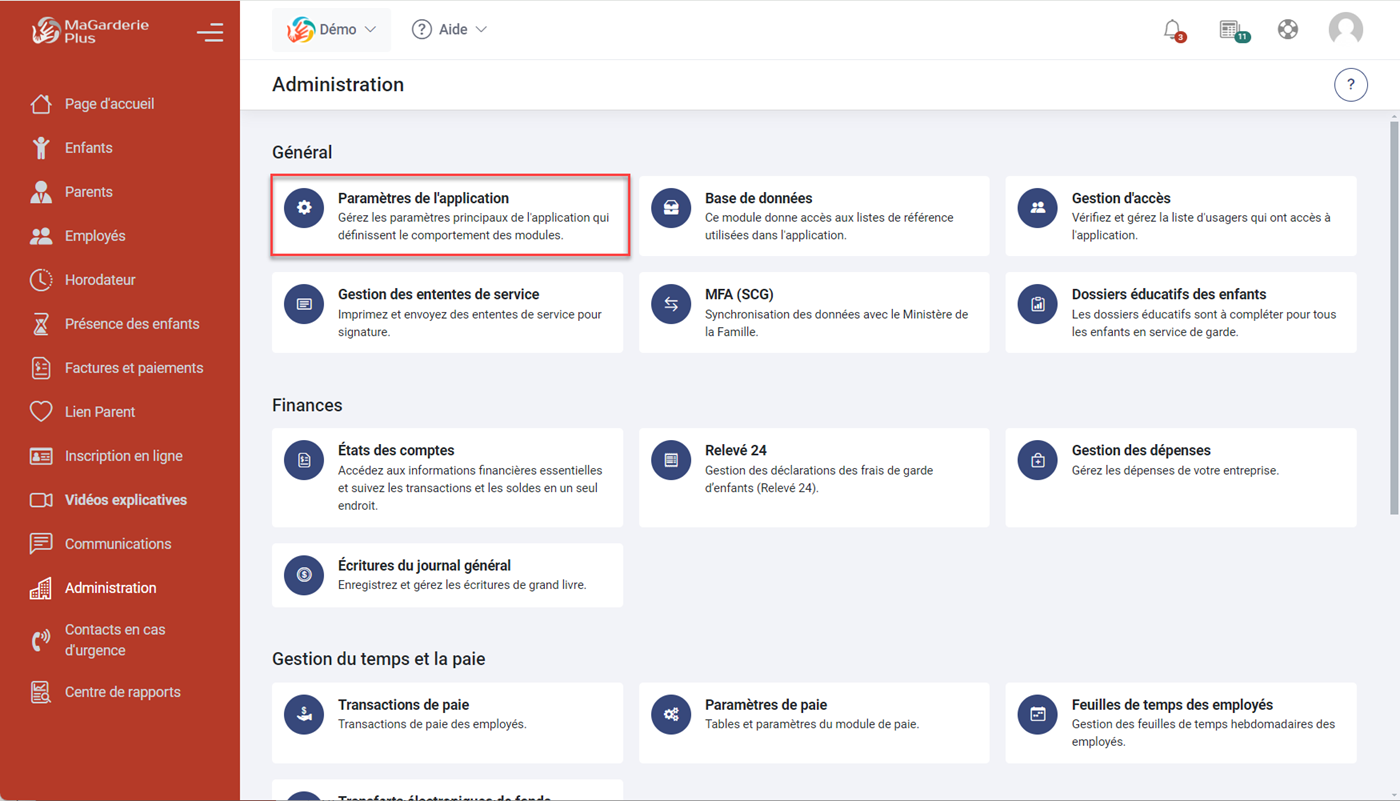Click the Communications chat icon
The image size is (1400, 801).
(41, 544)
